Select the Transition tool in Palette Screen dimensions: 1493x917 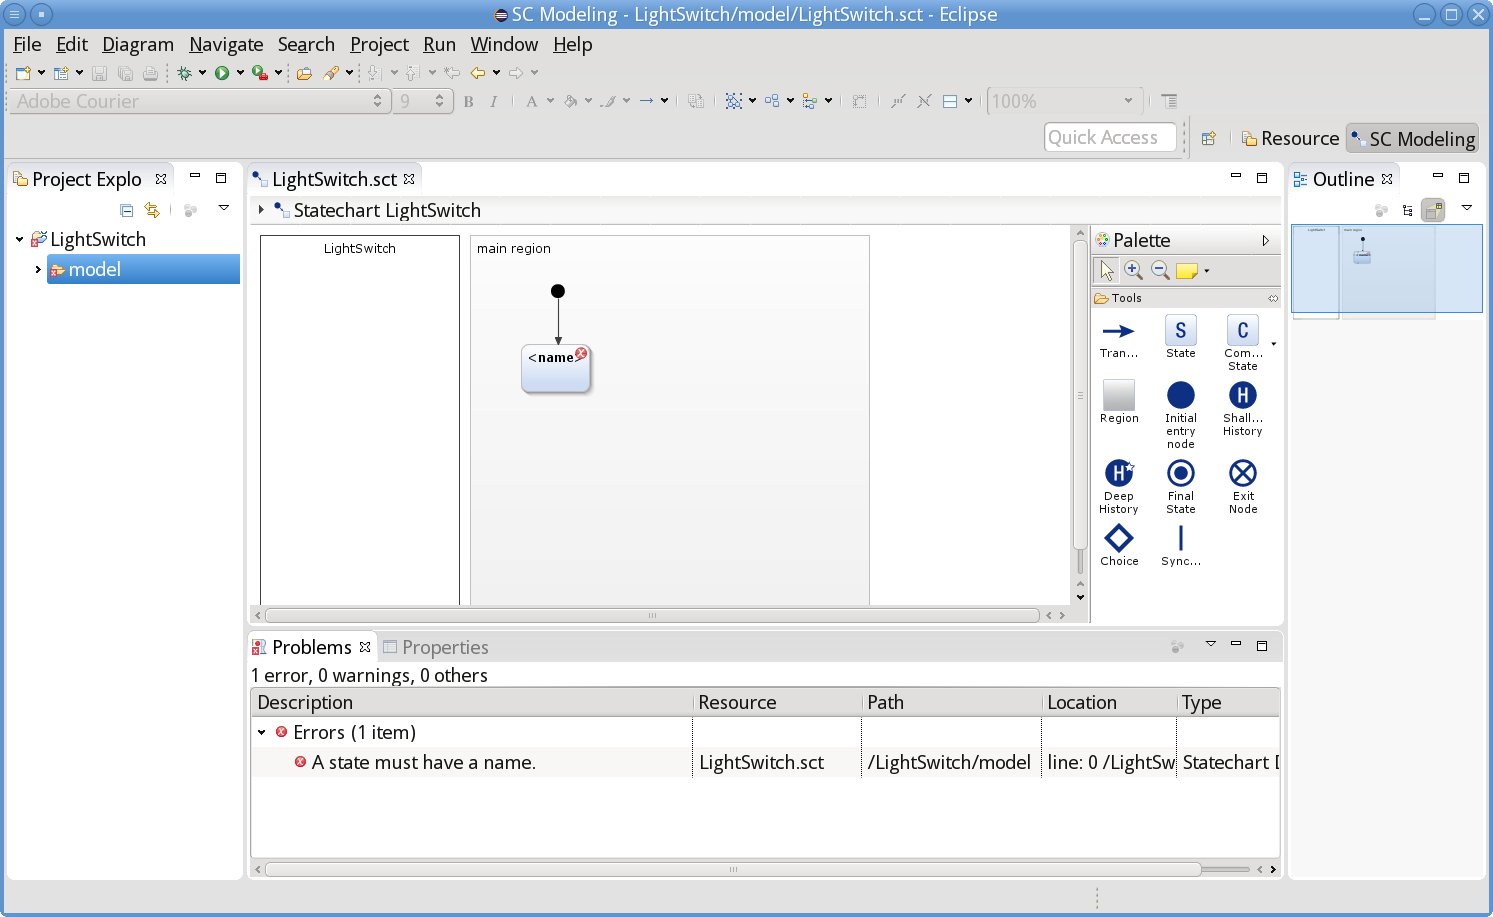click(1118, 339)
